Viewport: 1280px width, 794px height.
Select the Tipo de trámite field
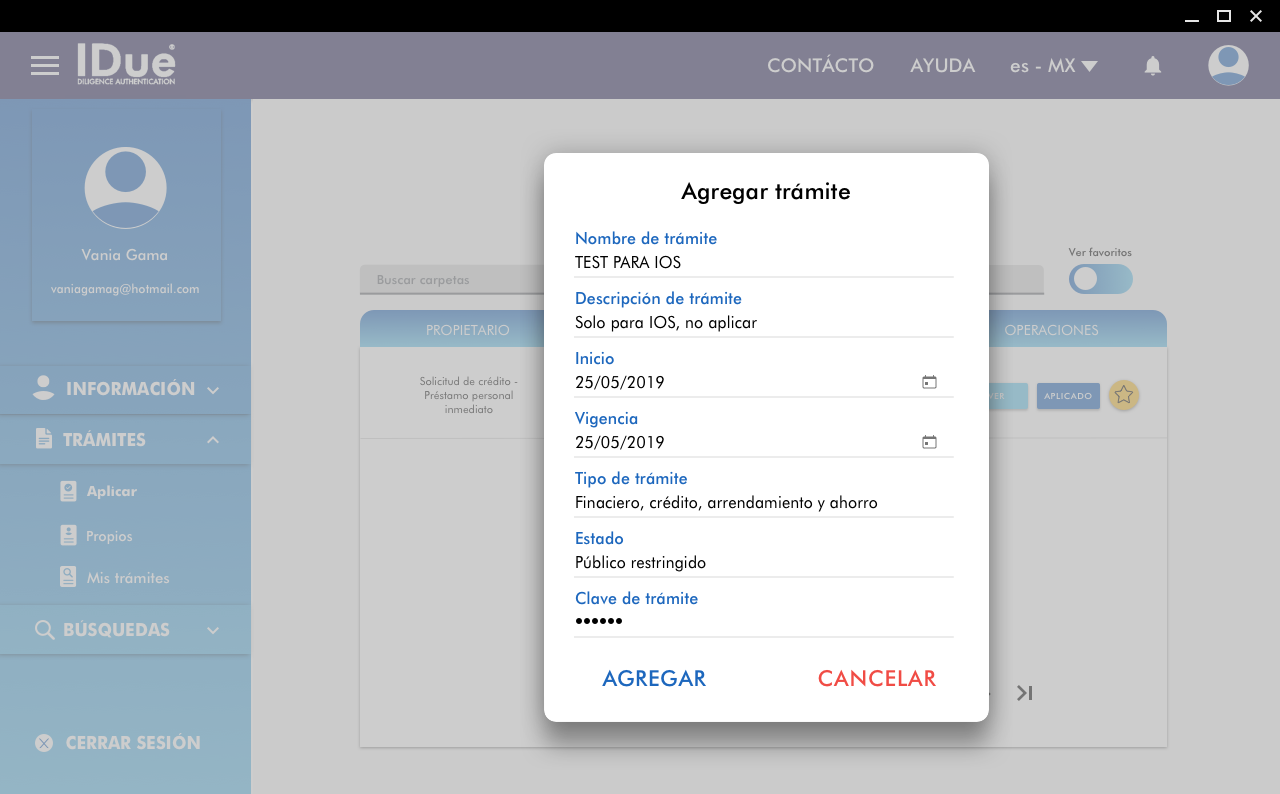[763, 503]
